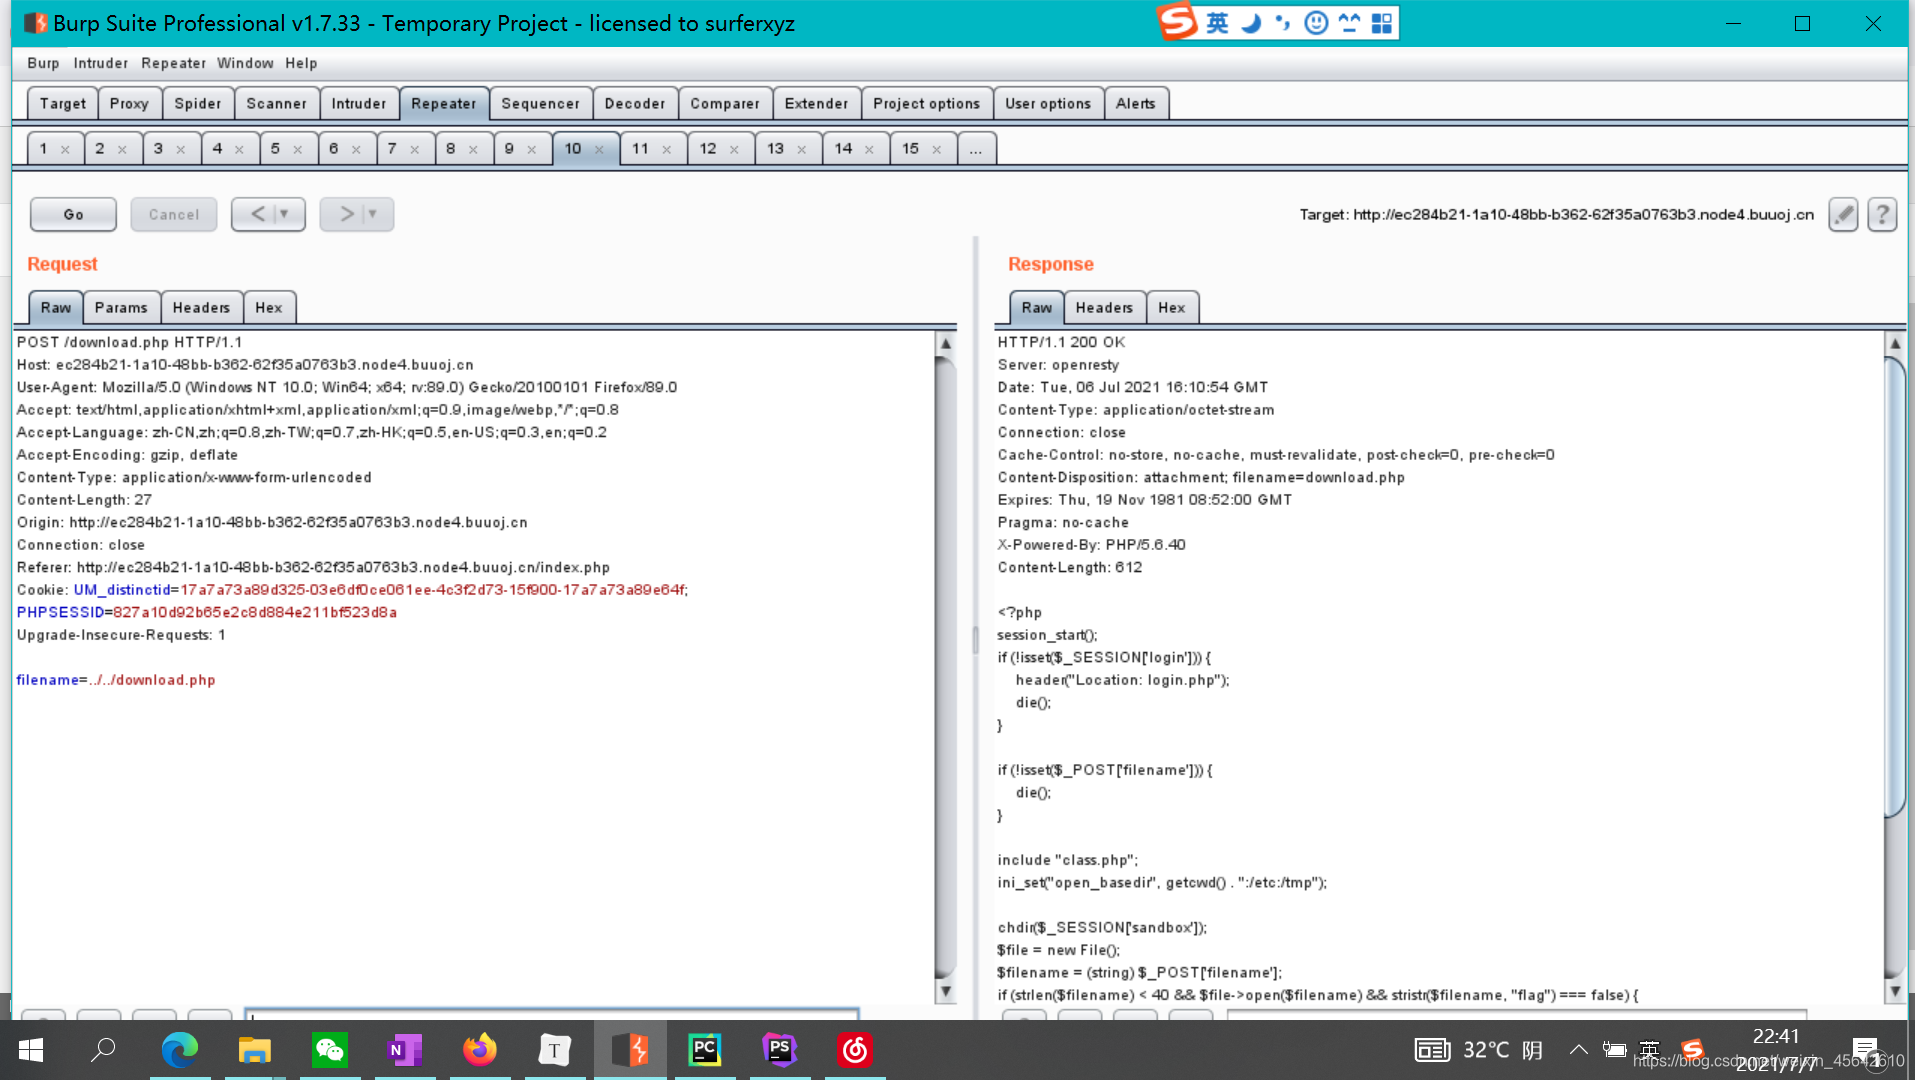The height and width of the screenshot is (1080, 1915).
Task: Open the Repeater menu
Action: click(x=173, y=63)
